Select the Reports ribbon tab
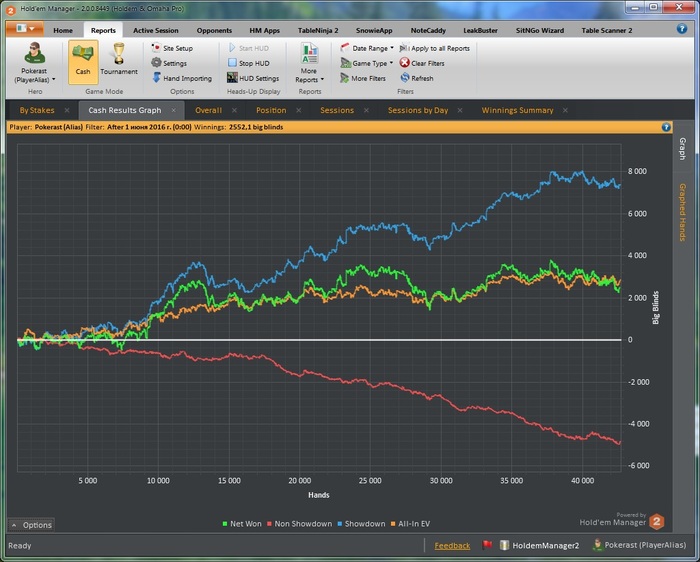The height and width of the screenshot is (562, 700). click(x=103, y=30)
